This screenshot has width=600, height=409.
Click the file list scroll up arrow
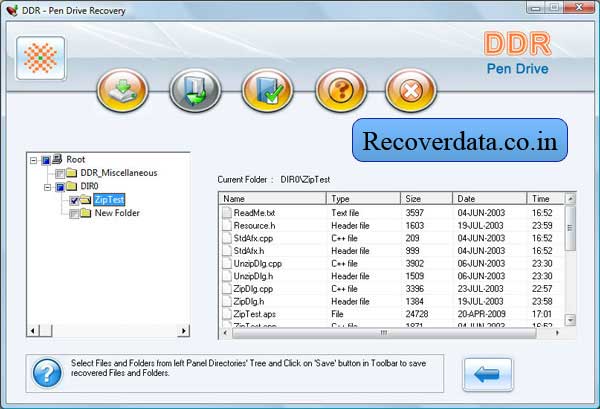click(x=570, y=199)
